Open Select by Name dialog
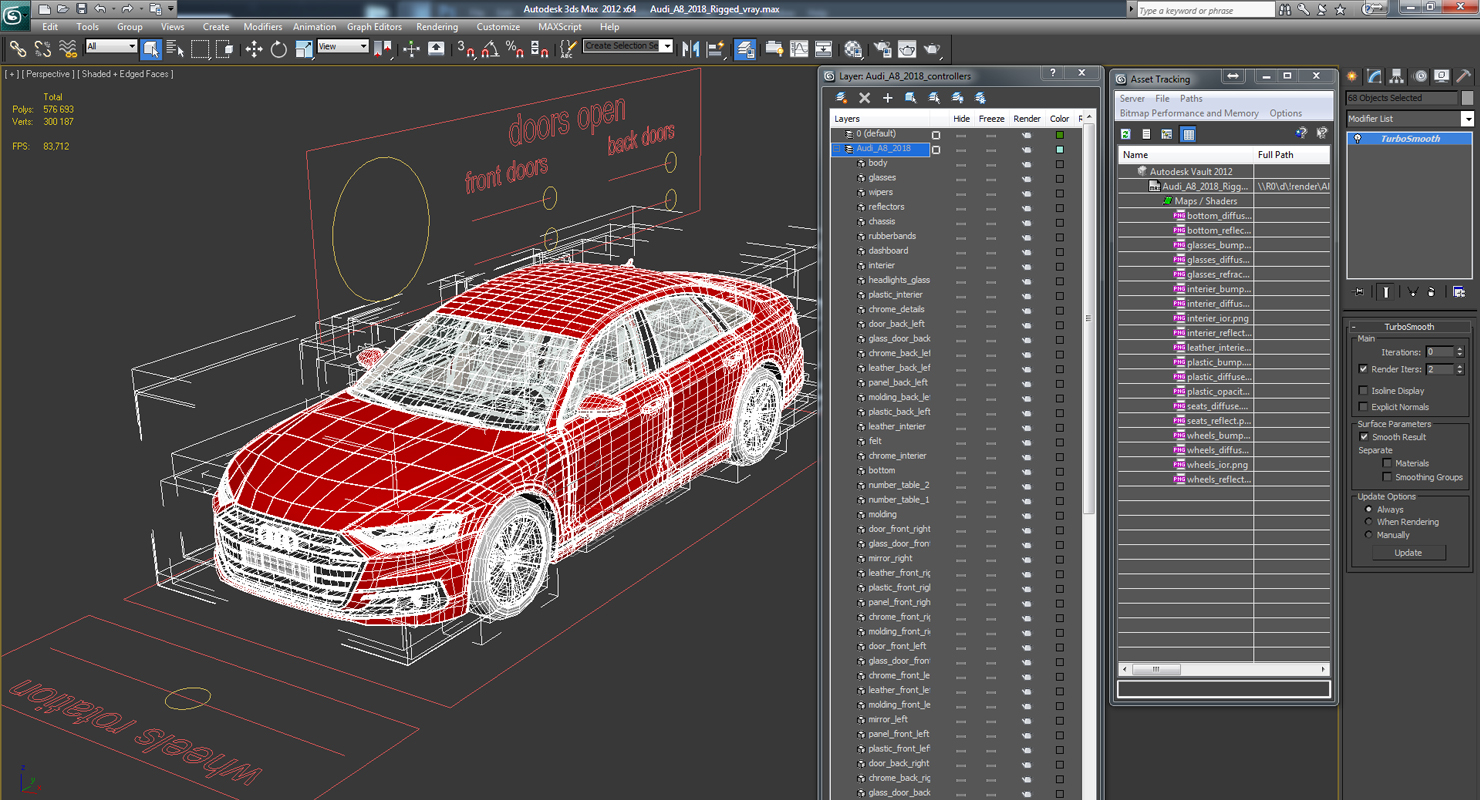1480x800 pixels. click(x=175, y=48)
